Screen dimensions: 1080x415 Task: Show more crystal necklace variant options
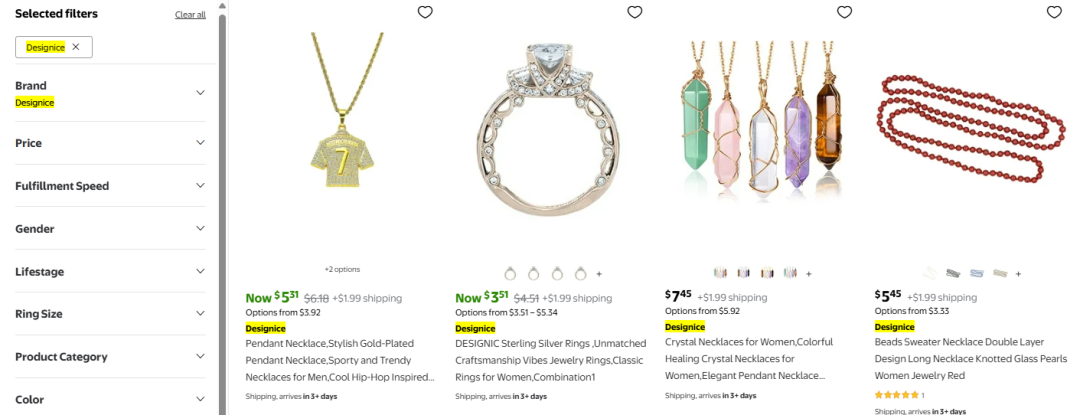pyautogui.click(x=809, y=273)
